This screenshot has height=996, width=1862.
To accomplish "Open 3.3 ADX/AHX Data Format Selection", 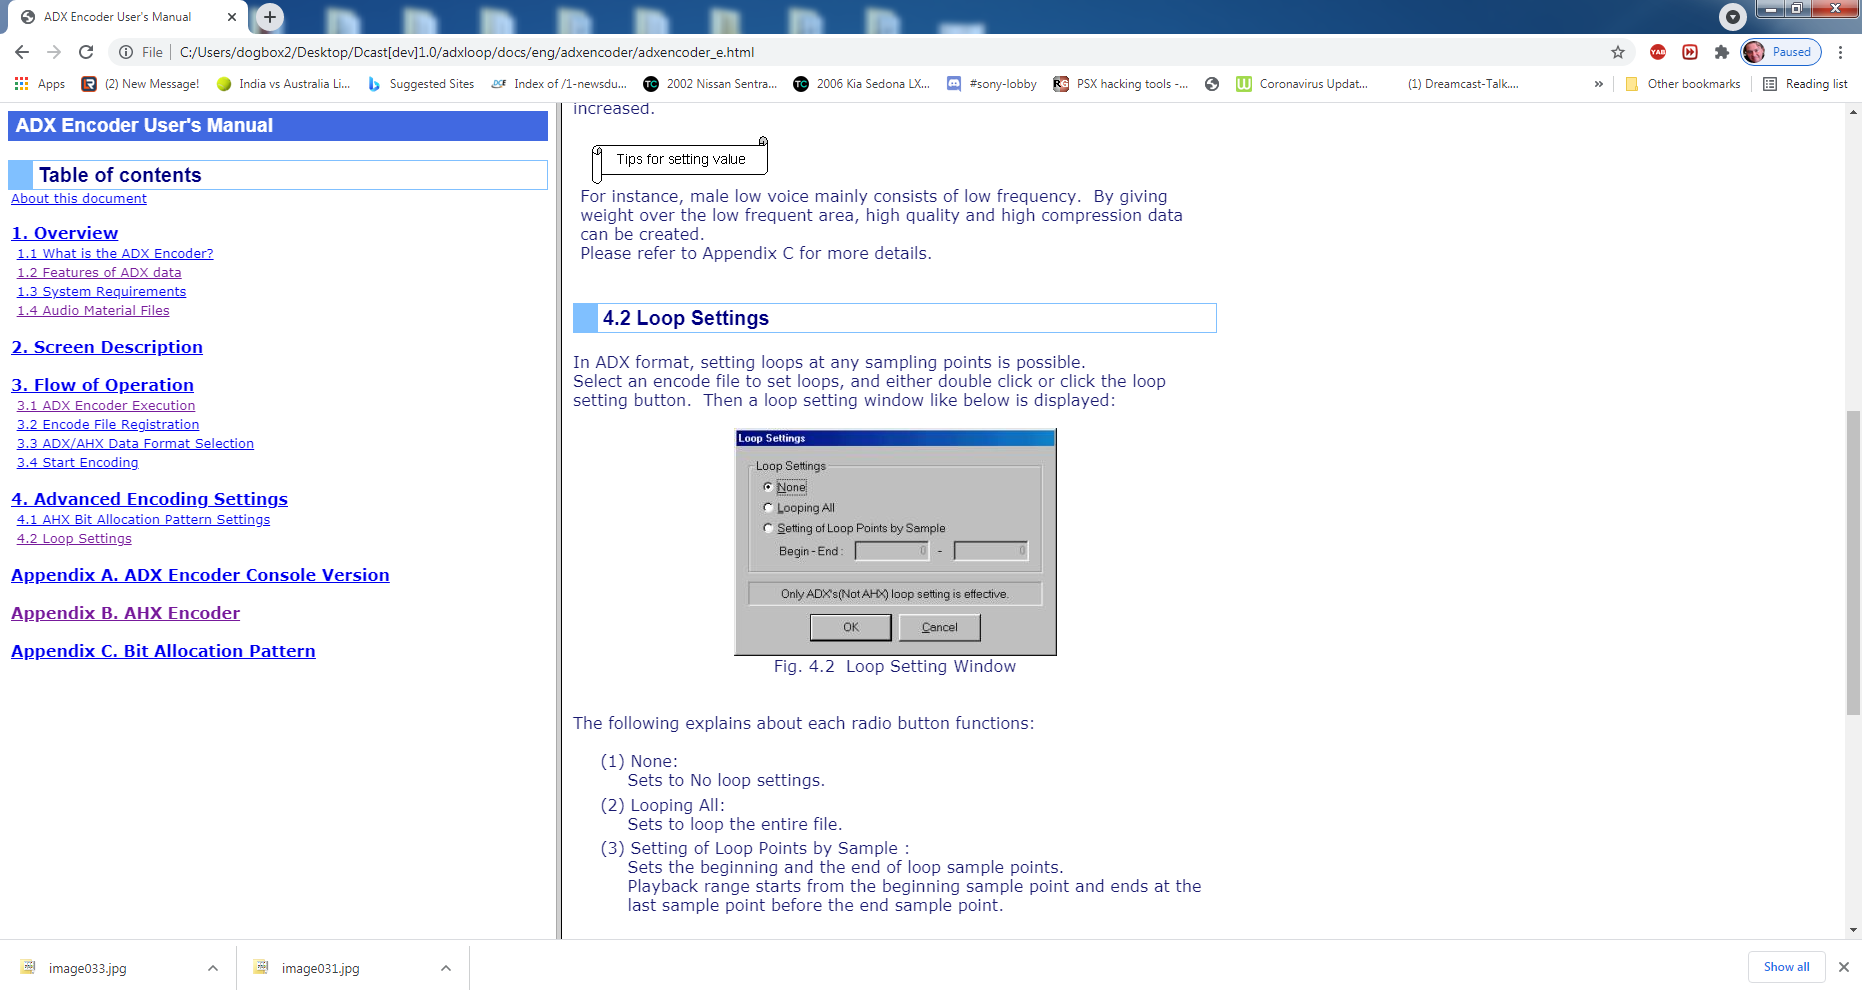I will tap(135, 444).
